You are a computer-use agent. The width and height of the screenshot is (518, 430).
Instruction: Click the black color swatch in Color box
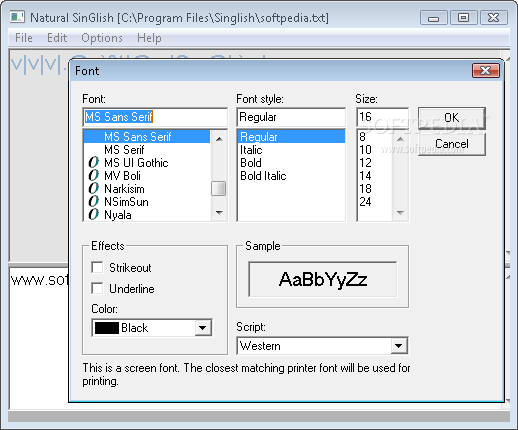pyautogui.click(x=107, y=328)
